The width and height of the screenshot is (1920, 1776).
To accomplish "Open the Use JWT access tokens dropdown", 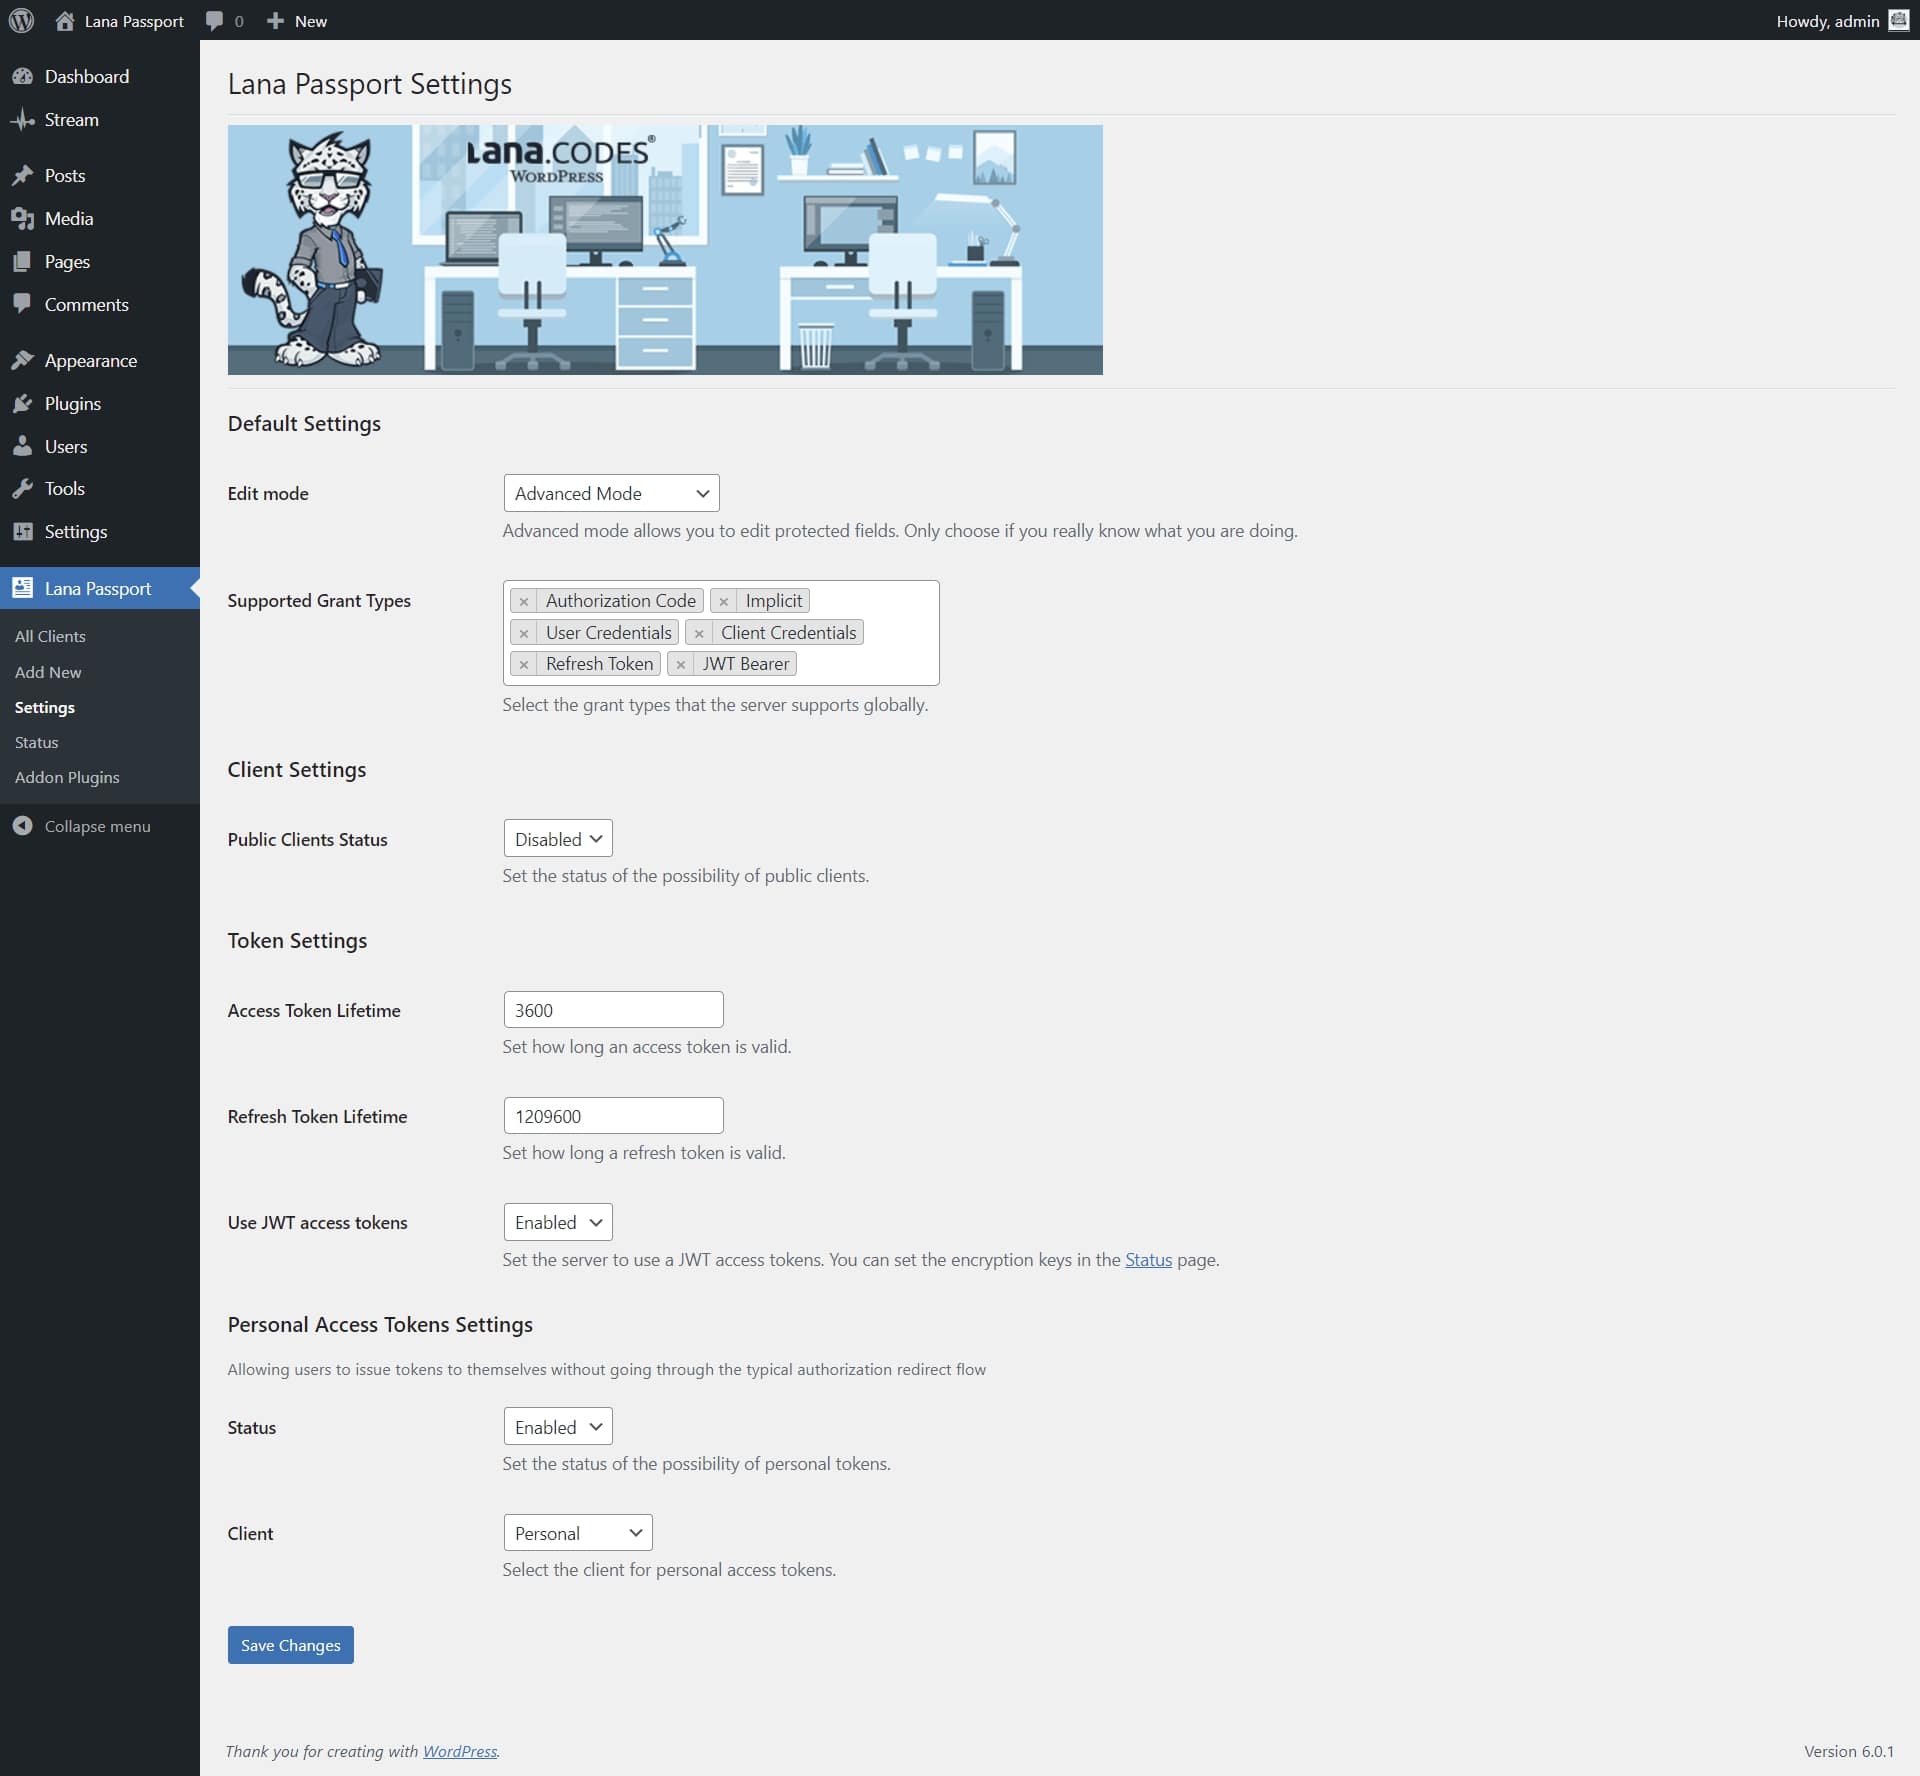I will (557, 1223).
